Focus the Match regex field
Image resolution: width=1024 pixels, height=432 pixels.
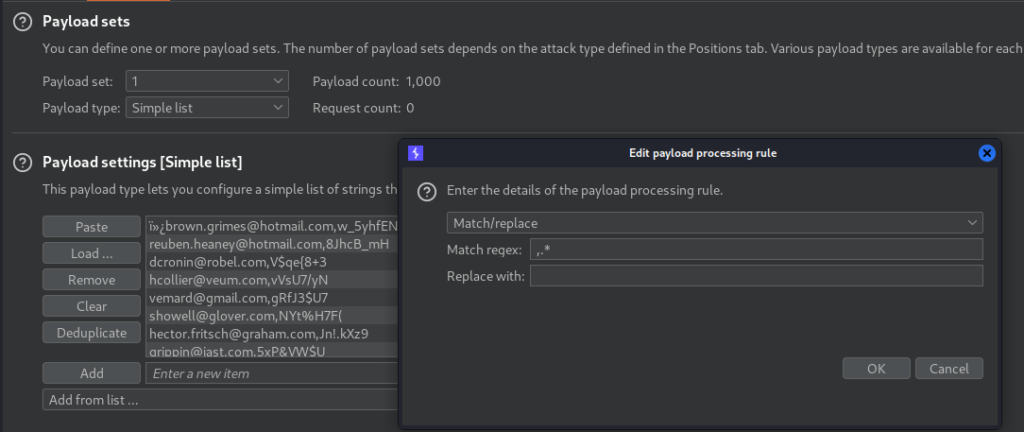(756, 249)
